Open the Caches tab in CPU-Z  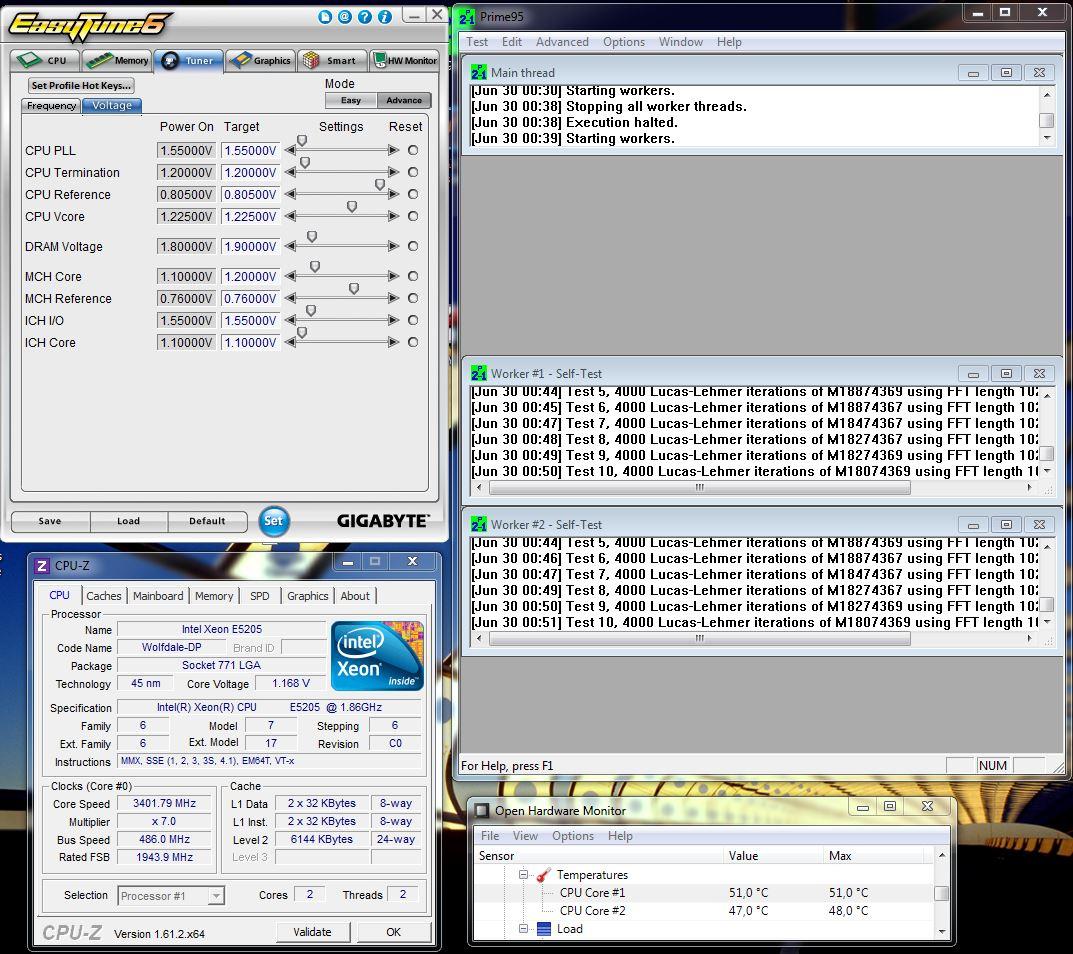click(103, 596)
